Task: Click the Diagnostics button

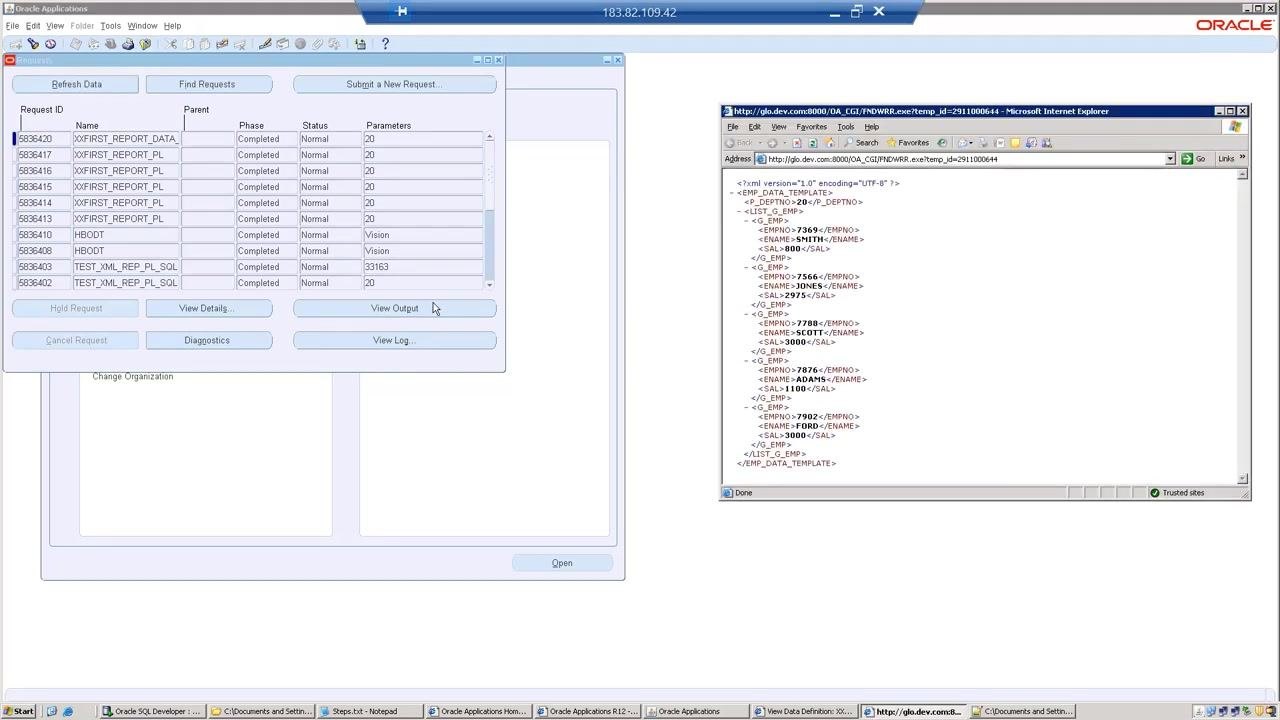Action: 207,340
